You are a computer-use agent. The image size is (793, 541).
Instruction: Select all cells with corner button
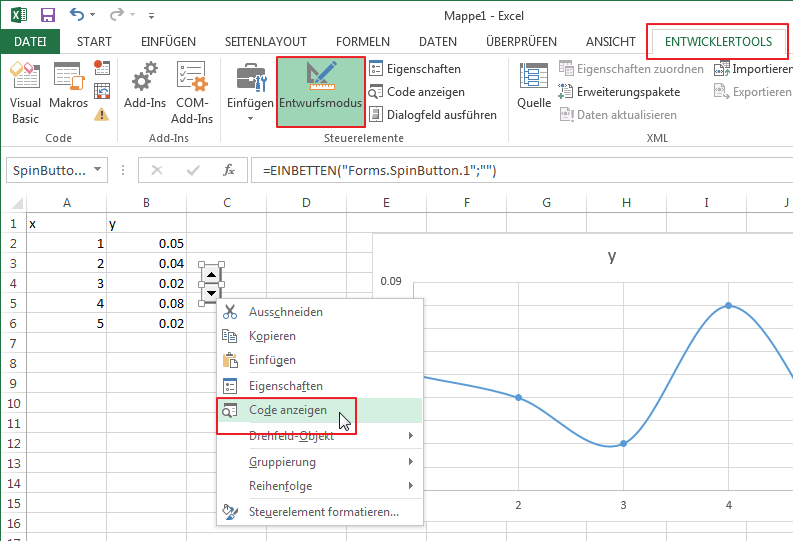click(16, 203)
